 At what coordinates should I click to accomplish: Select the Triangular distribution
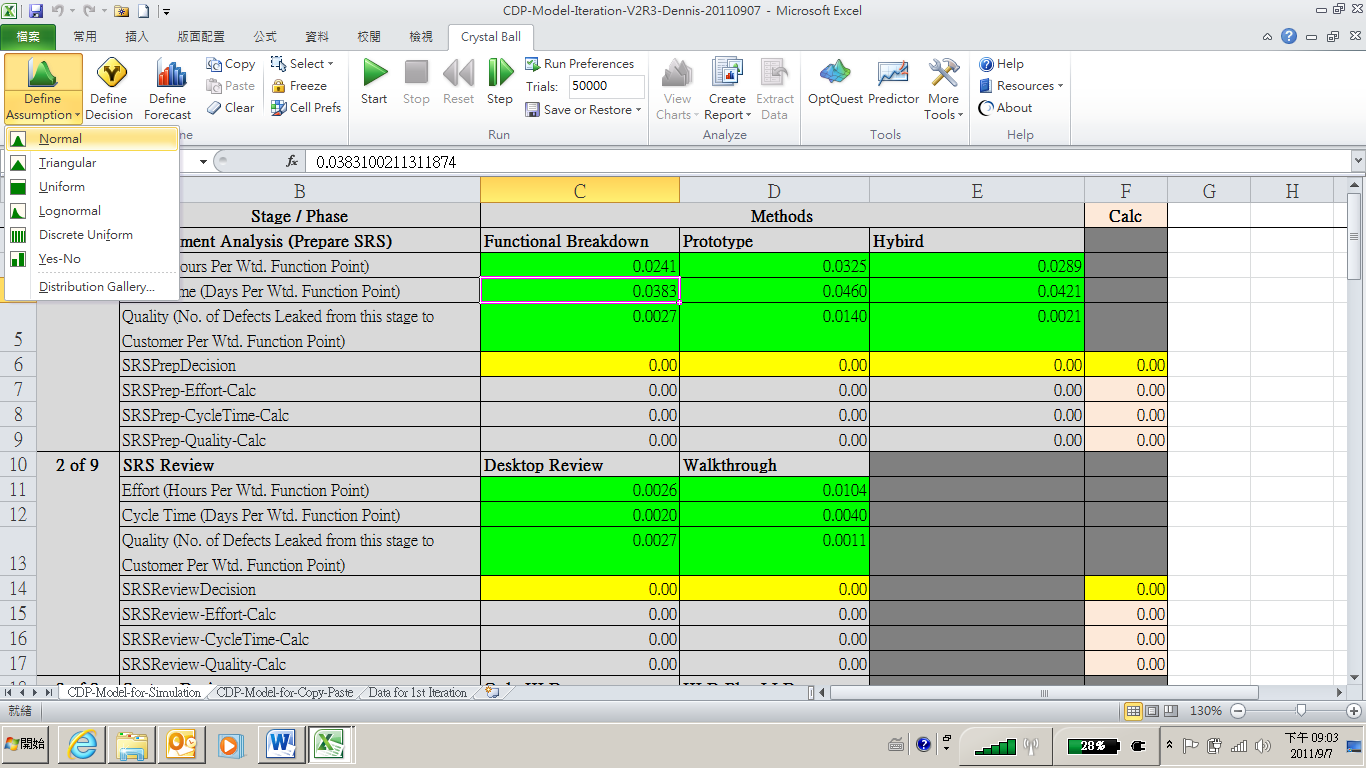pos(92,163)
